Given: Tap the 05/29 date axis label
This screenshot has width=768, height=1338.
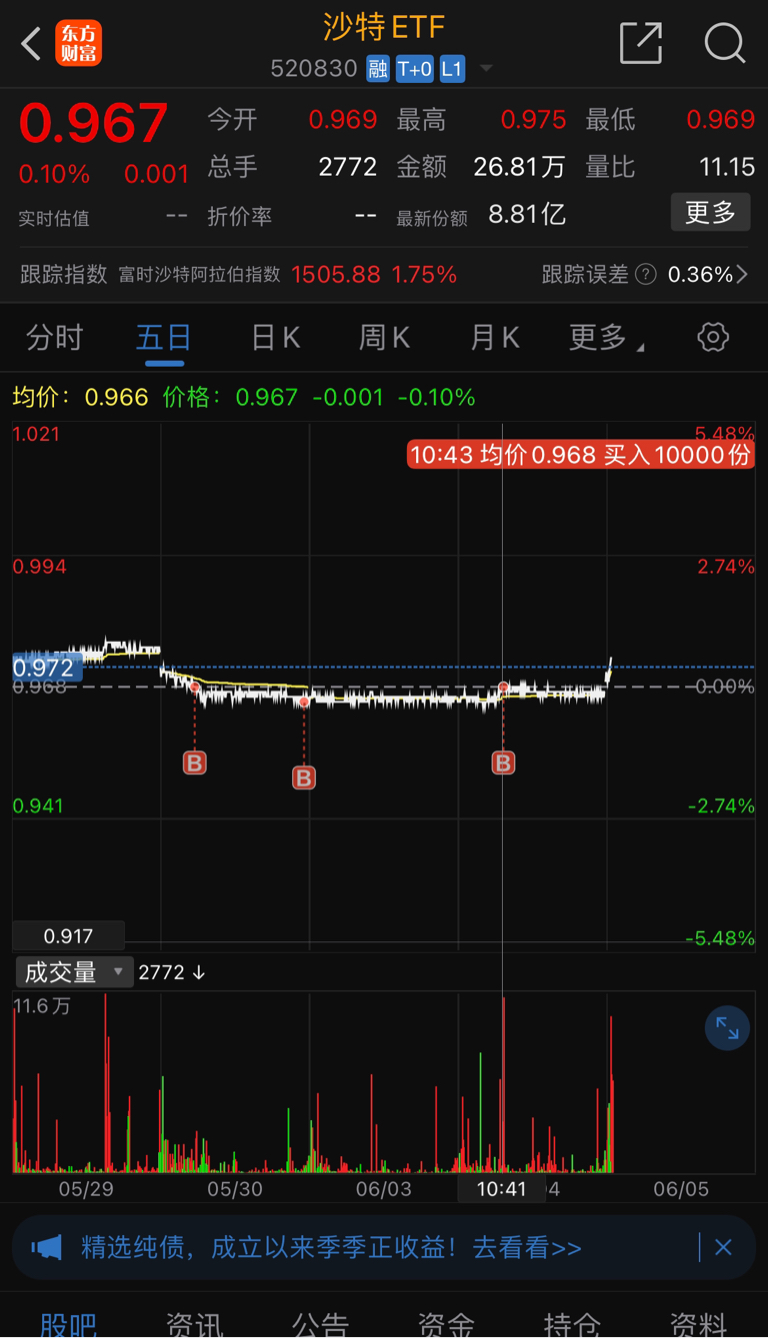Looking at the screenshot, I should tap(86, 1189).
